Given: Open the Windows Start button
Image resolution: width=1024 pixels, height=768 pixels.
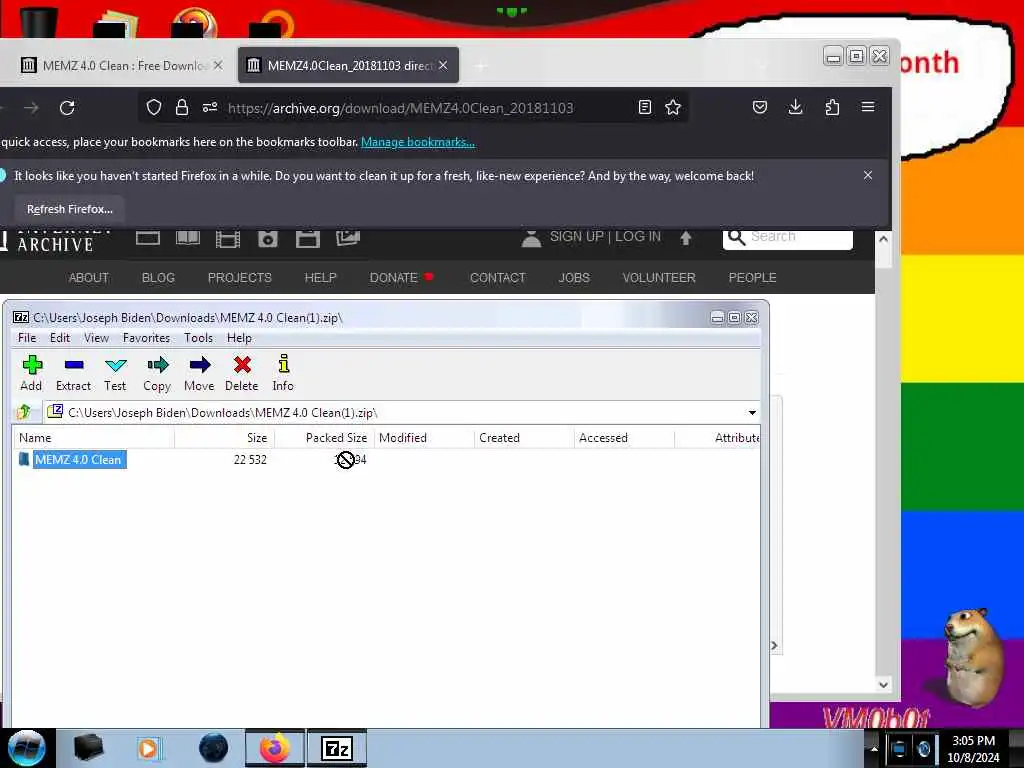Looking at the screenshot, I should (x=27, y=748).
